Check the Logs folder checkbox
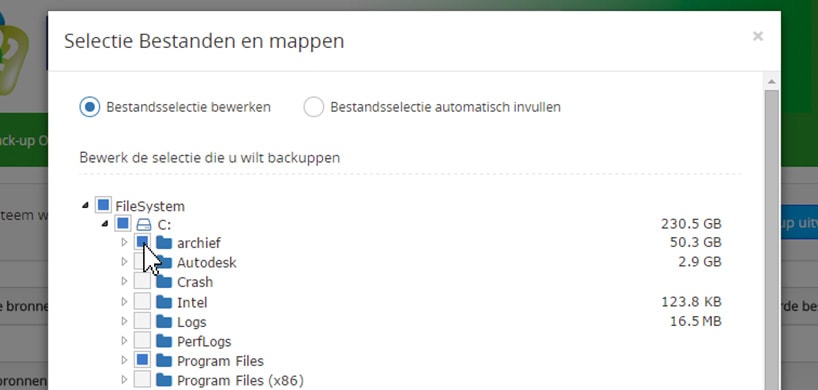 (x=142, y=321)
